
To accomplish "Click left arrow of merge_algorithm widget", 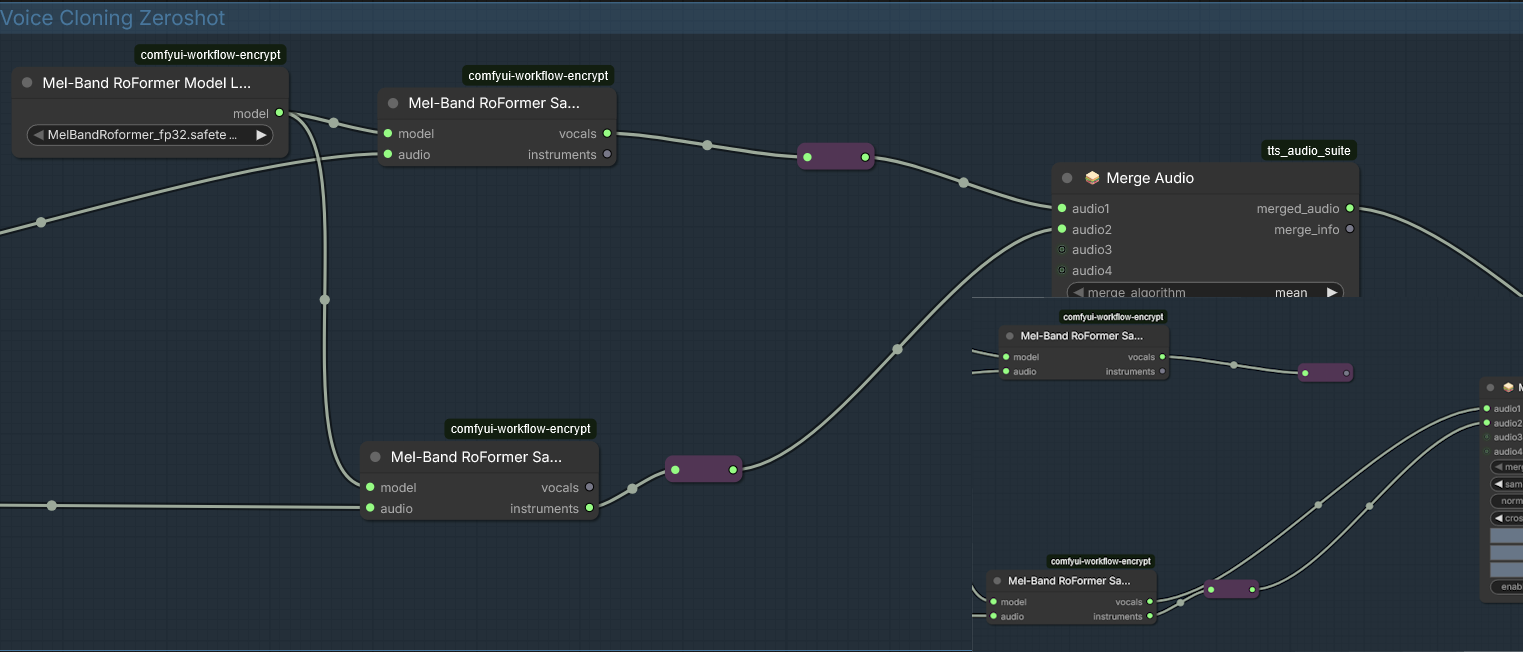I will pyautogui.click(x=1078, y=292).
